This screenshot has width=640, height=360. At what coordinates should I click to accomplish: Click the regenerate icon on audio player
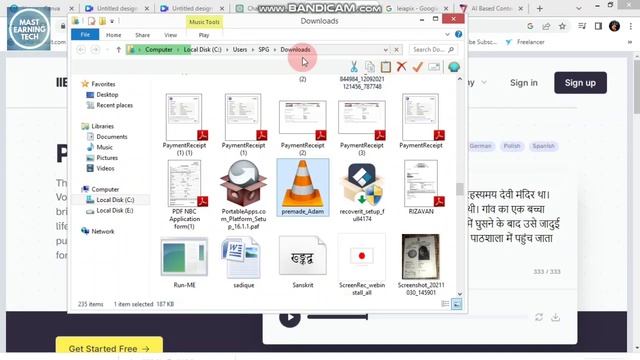[539, 317]
